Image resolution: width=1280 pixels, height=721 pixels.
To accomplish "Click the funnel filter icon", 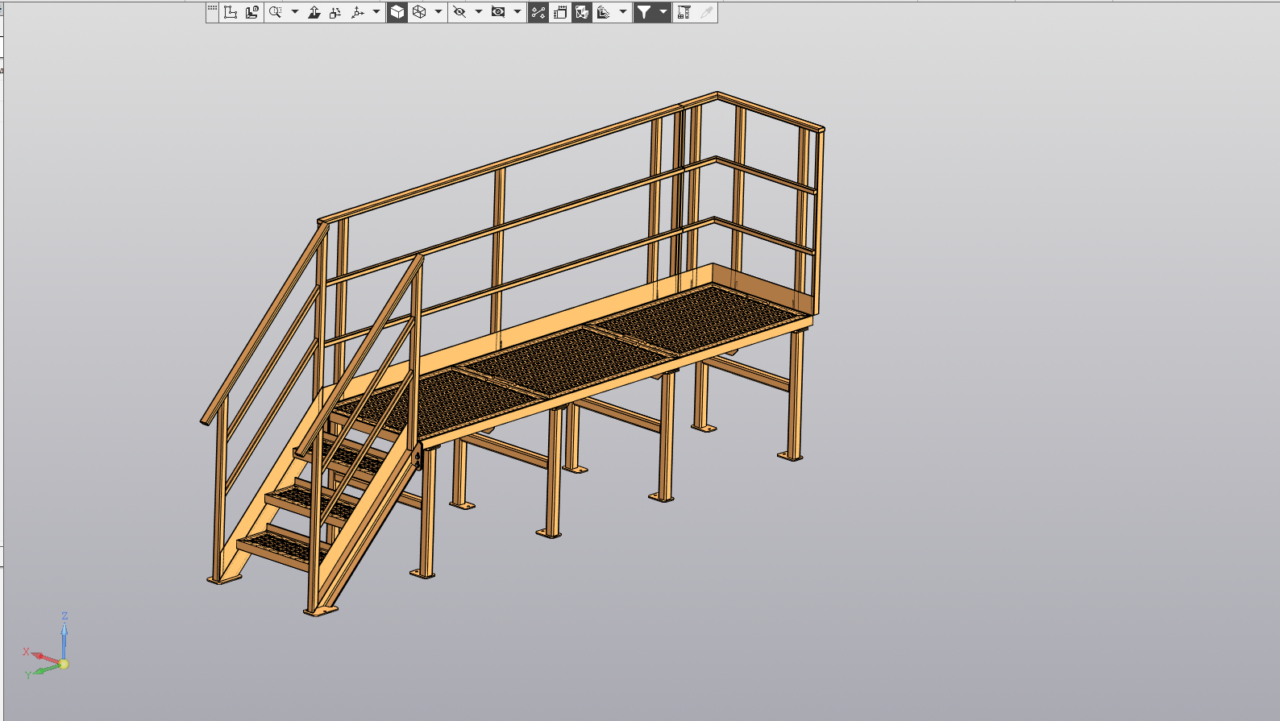I will [x=644, y=12].
